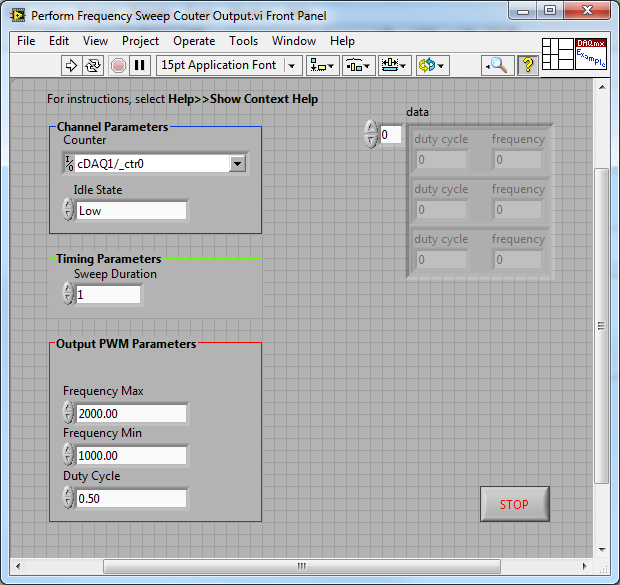Open the 15pt Application Font selector
Image resolution: width=620 pixels, height=585 pixels.
(x=229, y=65)
